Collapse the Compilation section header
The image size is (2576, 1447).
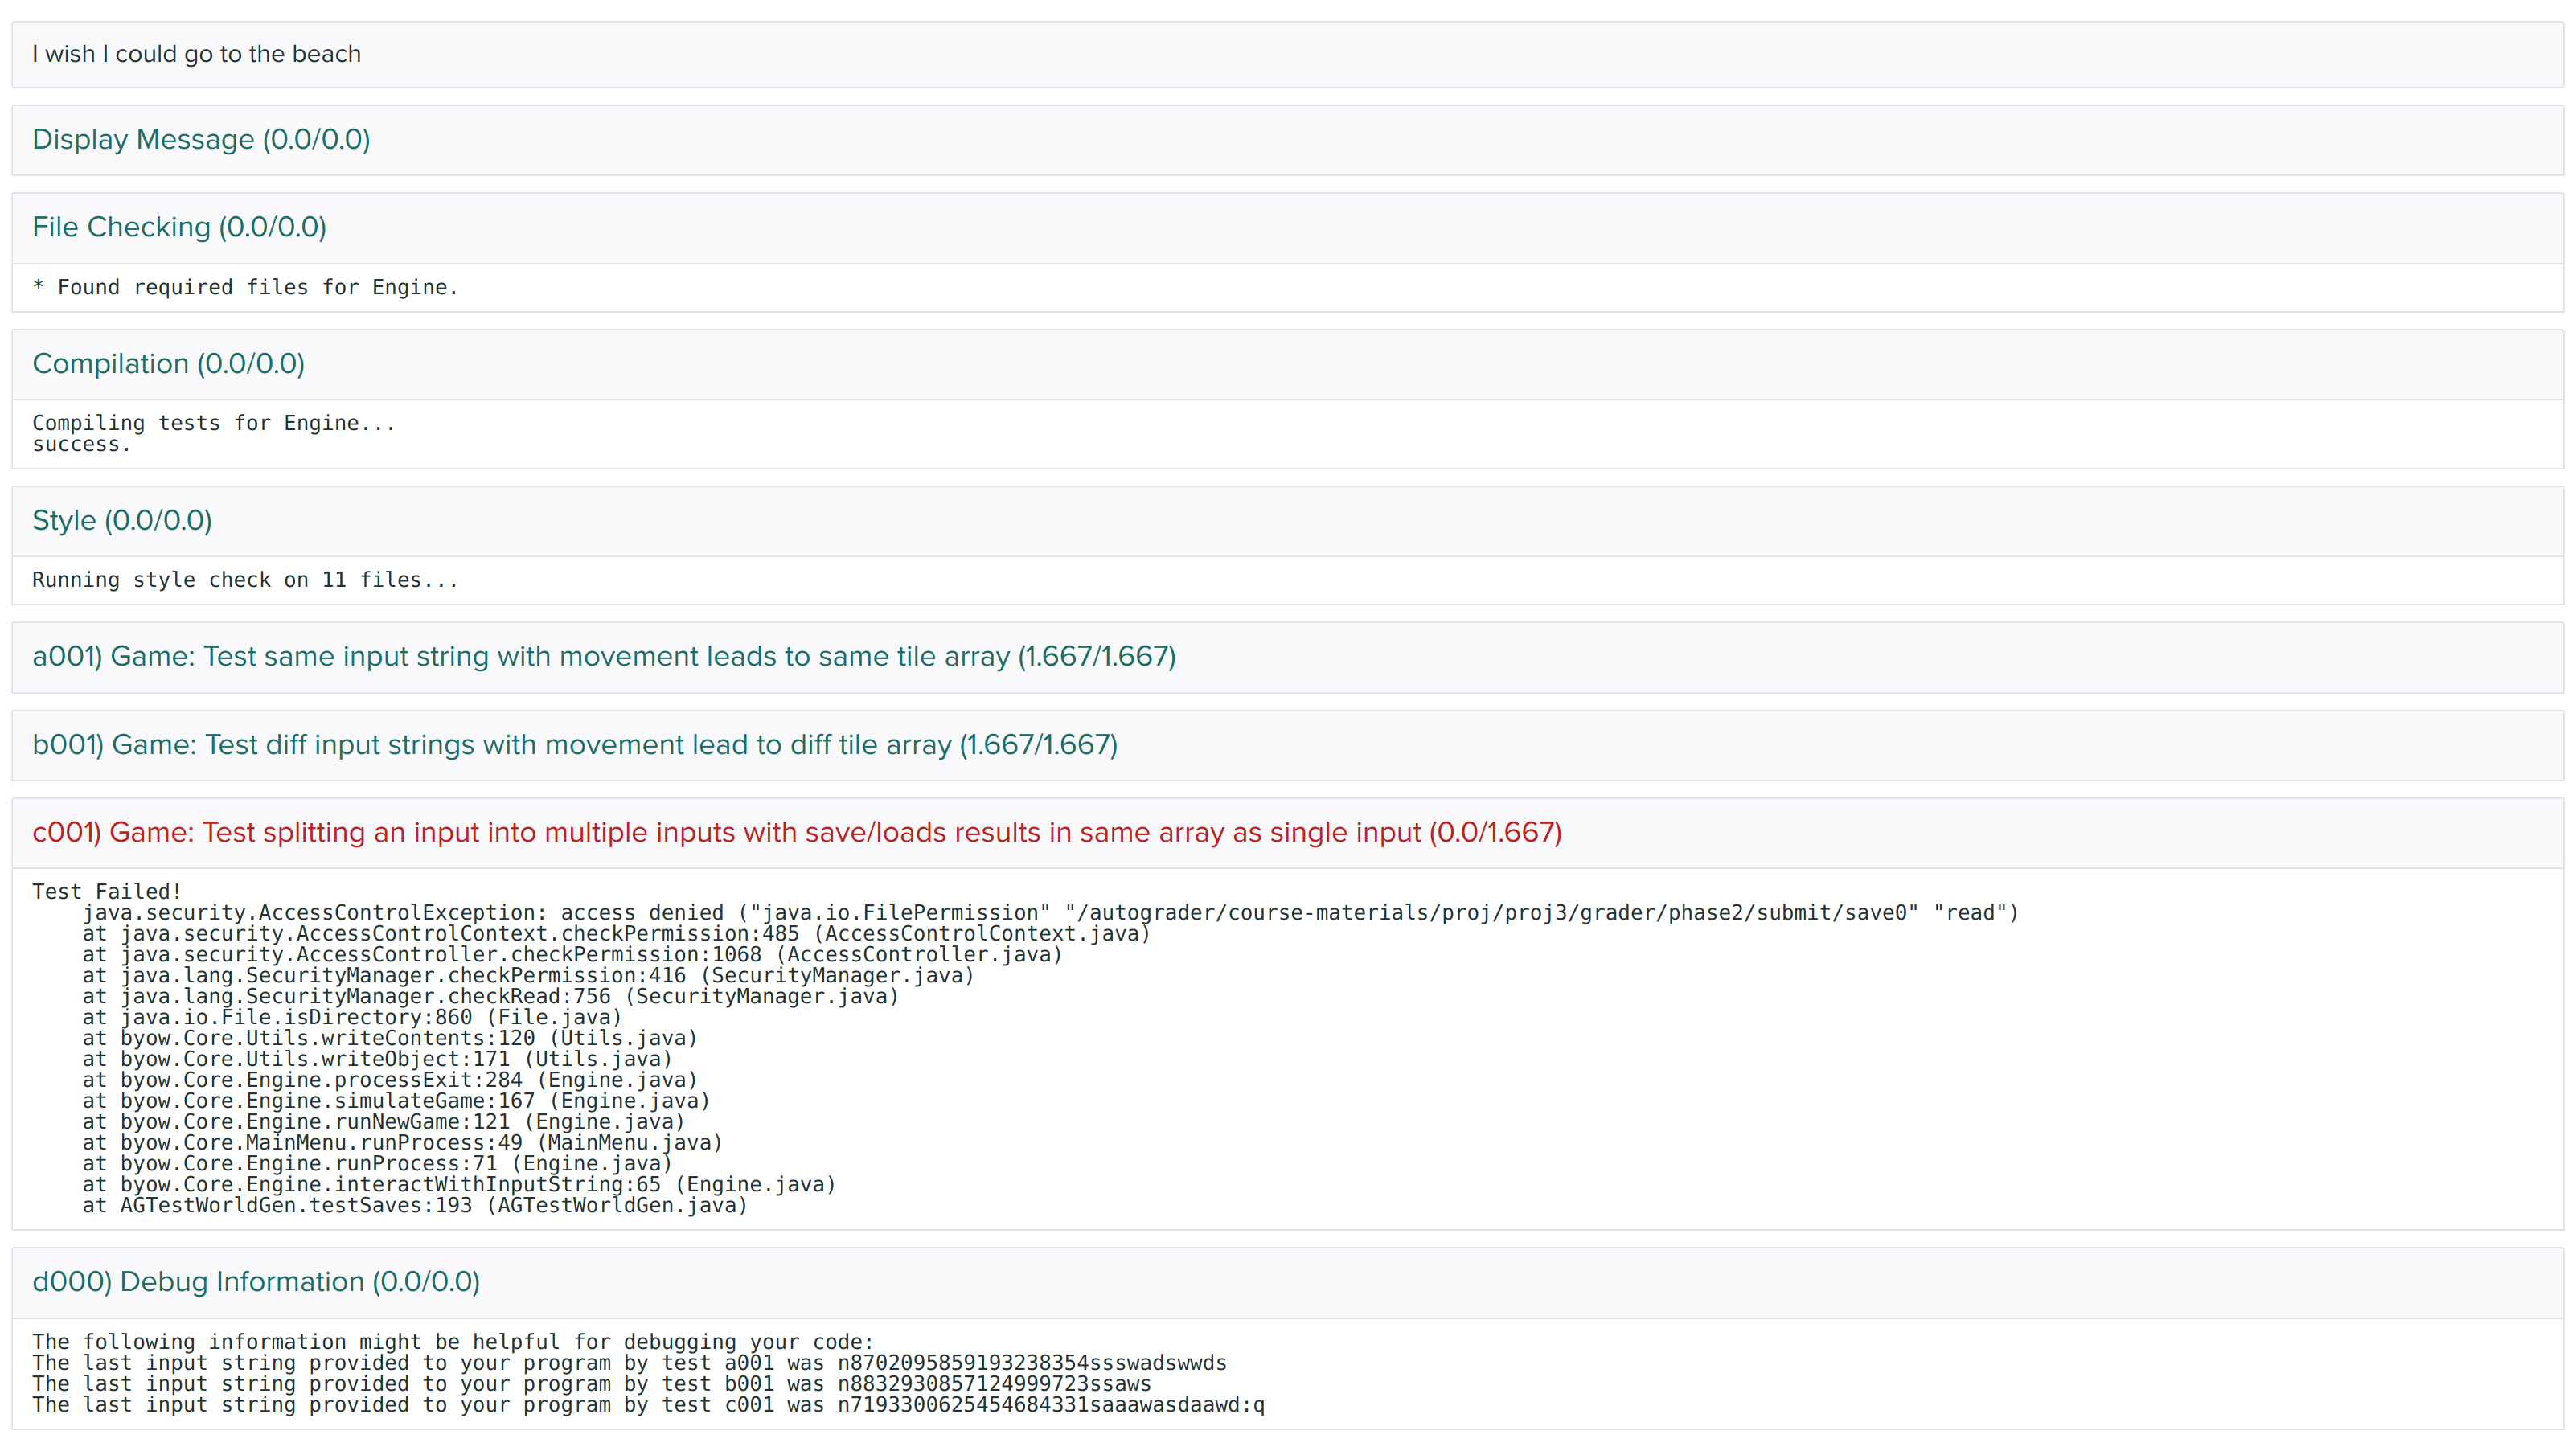pos(168,364)
